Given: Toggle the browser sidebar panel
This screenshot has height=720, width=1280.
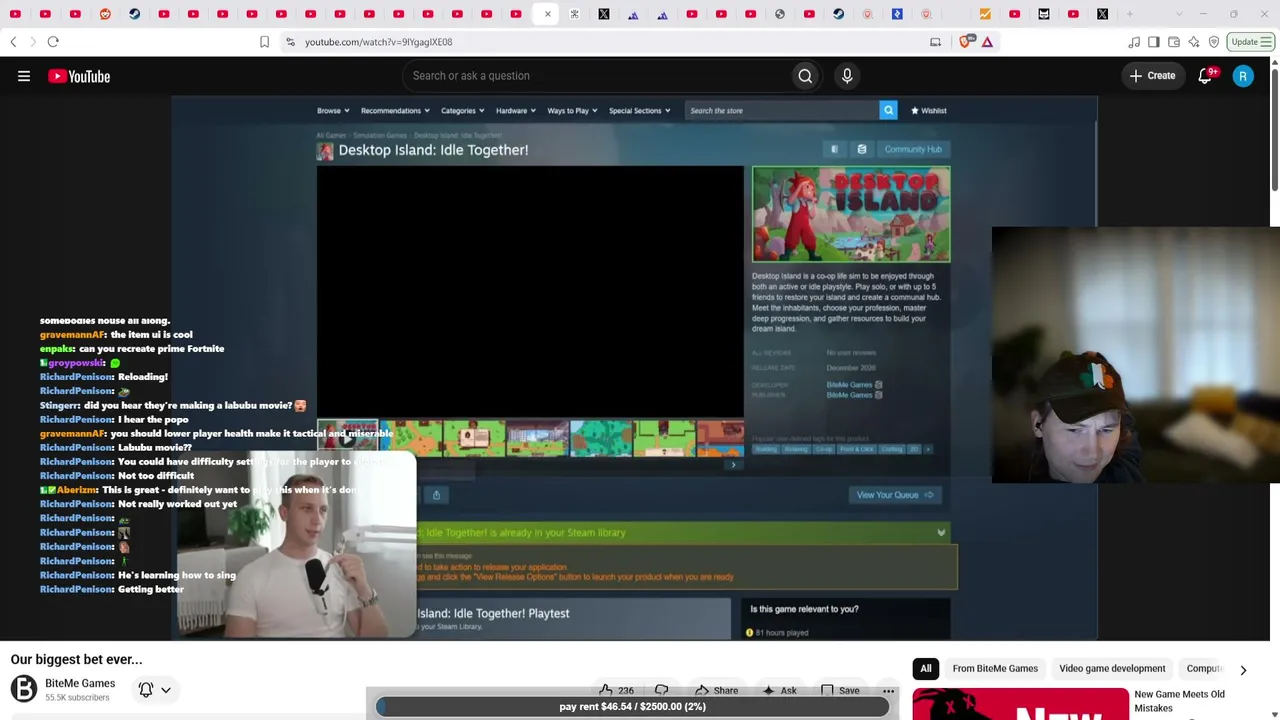Looking at the screenshot, I should (1154, 42).
